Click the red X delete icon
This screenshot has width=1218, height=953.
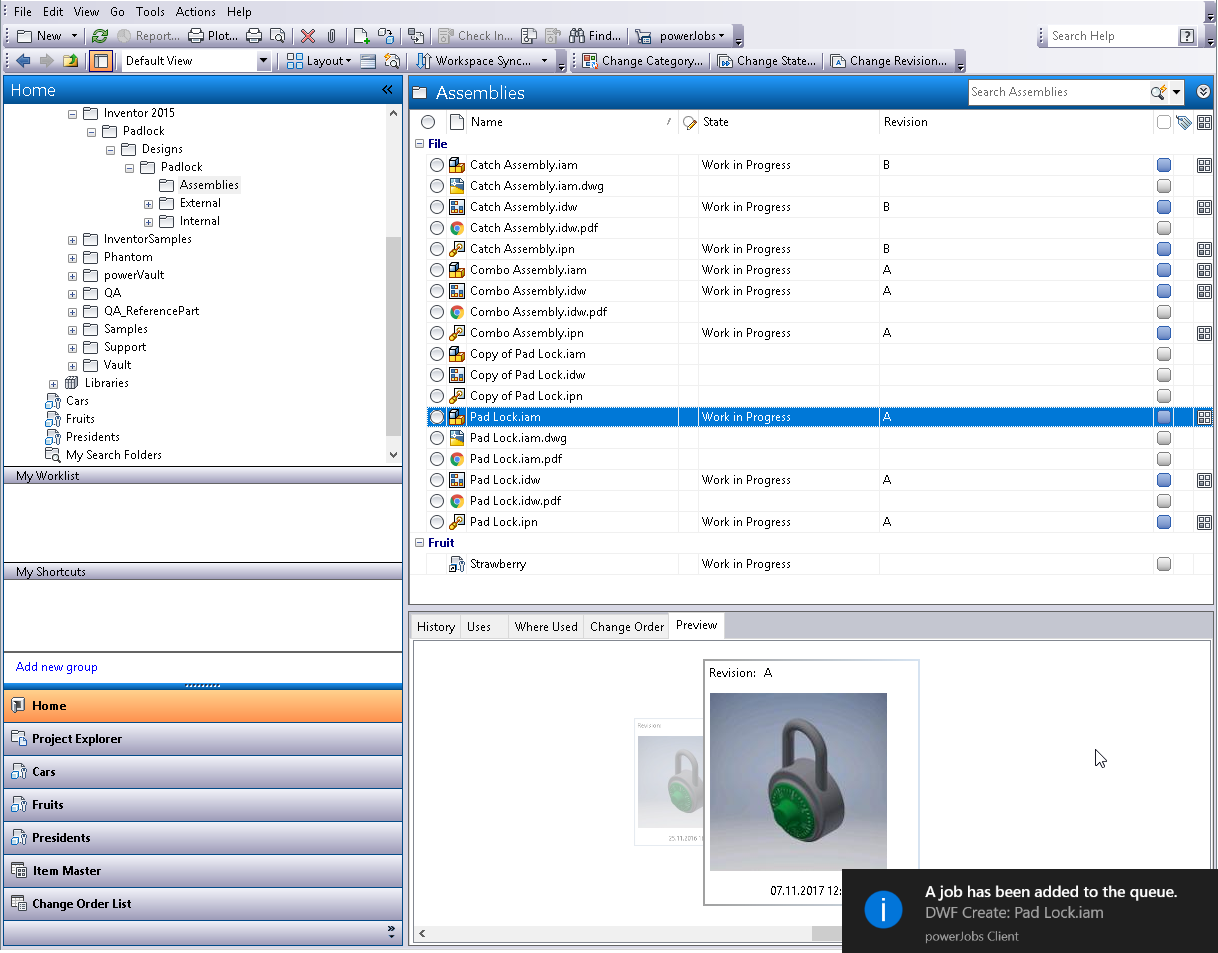tap(308, 36)
